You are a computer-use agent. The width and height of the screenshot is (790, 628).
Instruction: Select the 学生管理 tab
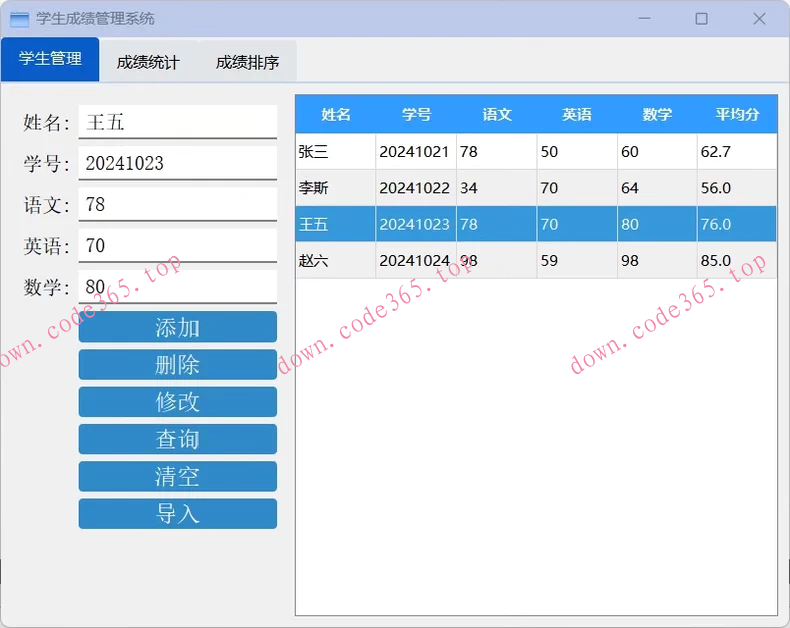pos(50,59)
